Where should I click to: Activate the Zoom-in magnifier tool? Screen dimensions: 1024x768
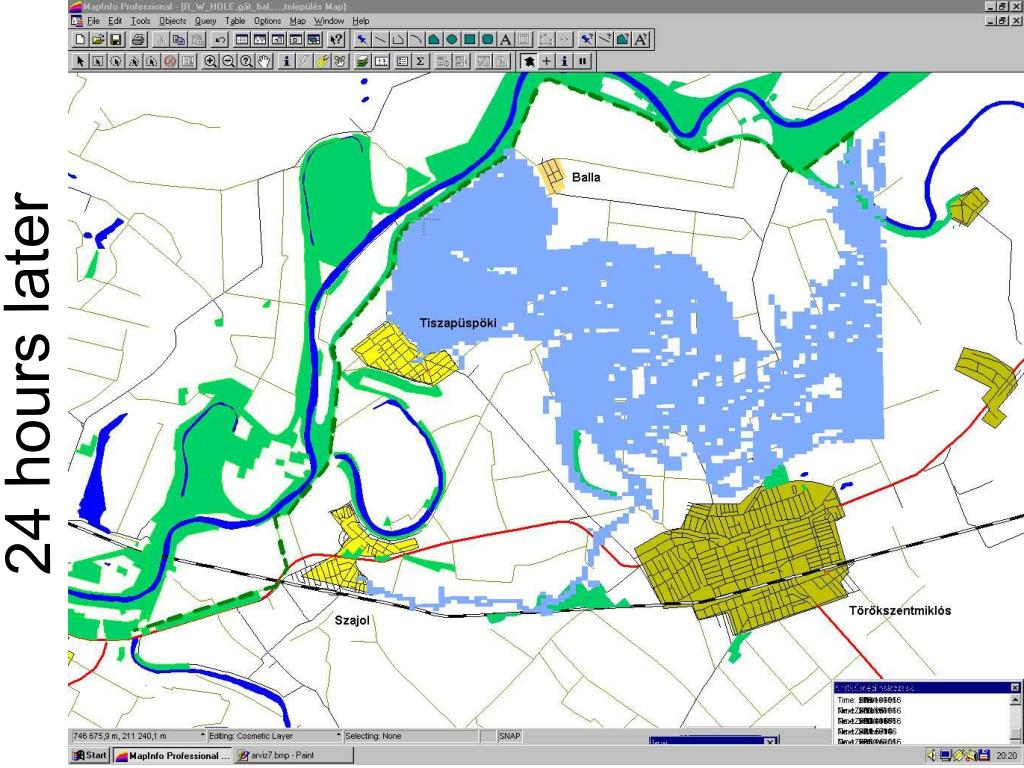coord(210,61)
